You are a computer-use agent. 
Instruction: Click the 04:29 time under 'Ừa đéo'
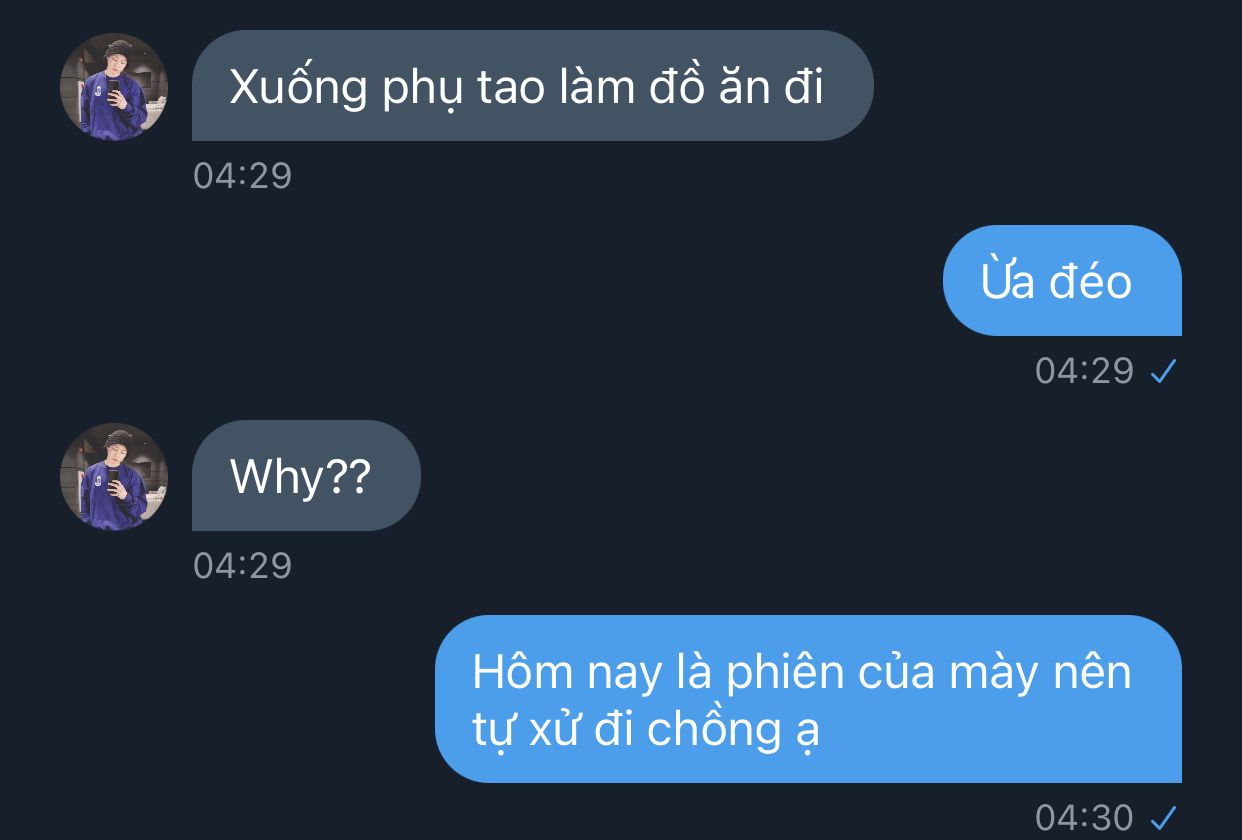[x=1085, y=371]
